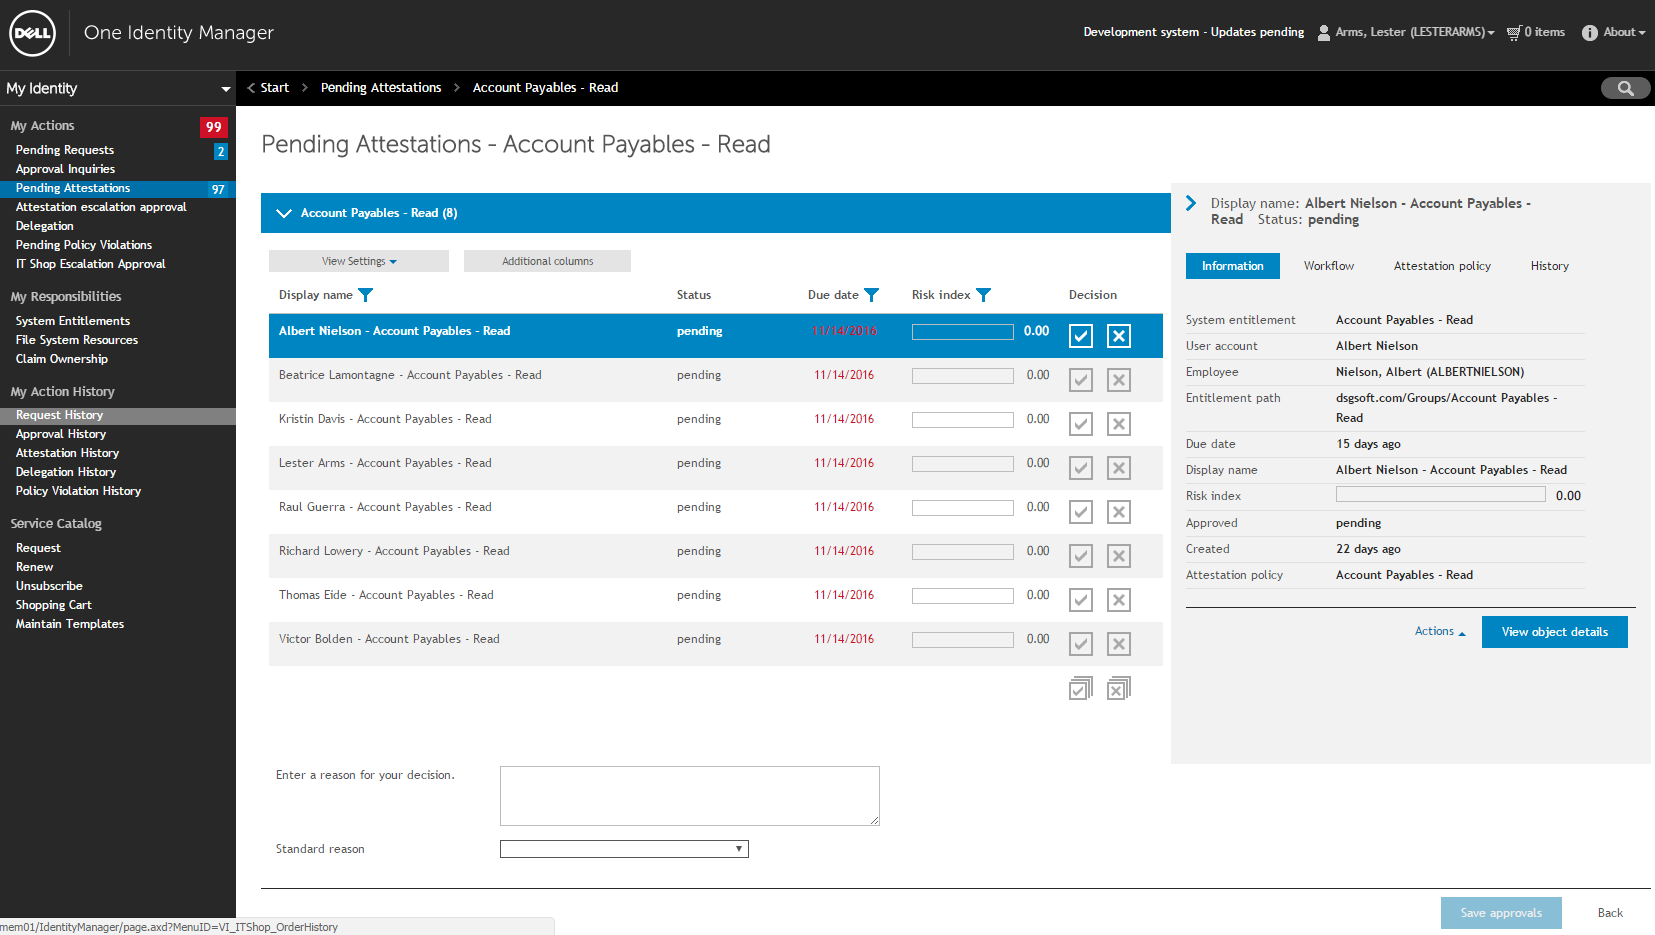This screenshot has width=1655, height=935.
Task: Click the View object details button
Action: coord(1554,632)
